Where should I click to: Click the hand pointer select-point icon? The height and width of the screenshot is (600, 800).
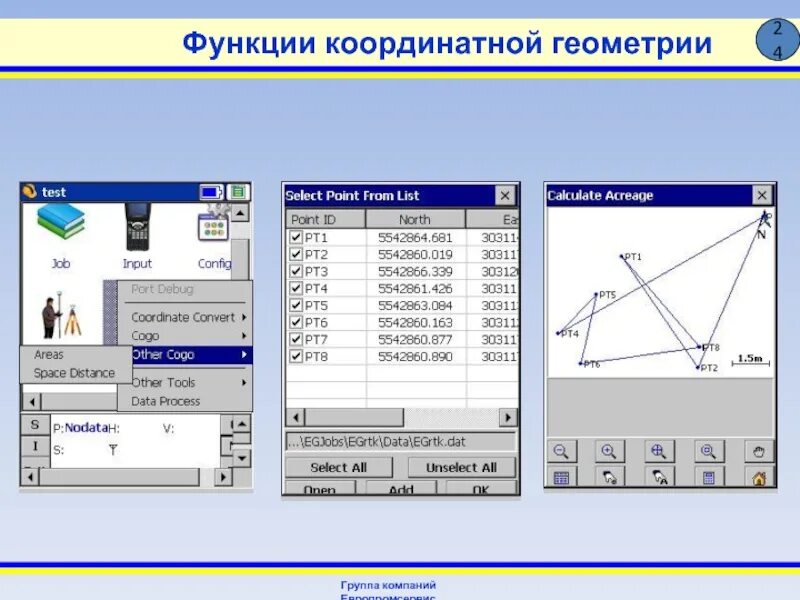coord(609,478)
